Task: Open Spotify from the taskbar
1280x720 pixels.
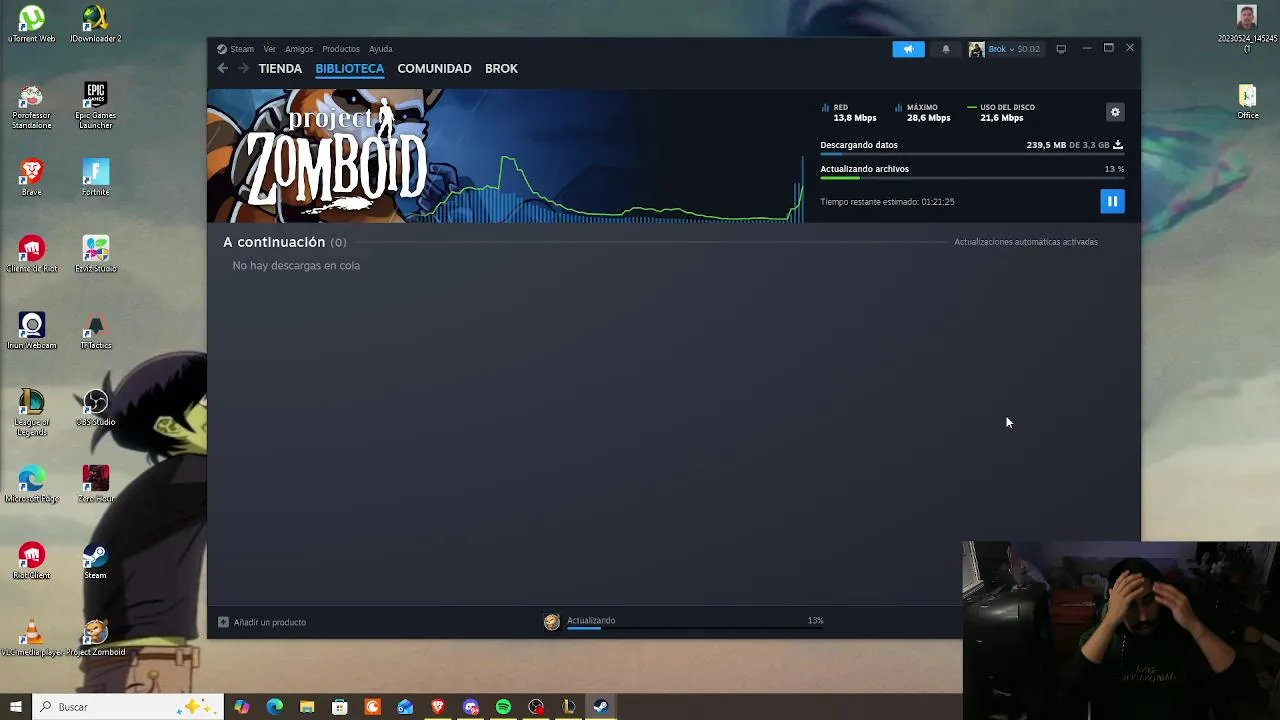Action: (503, 707)
